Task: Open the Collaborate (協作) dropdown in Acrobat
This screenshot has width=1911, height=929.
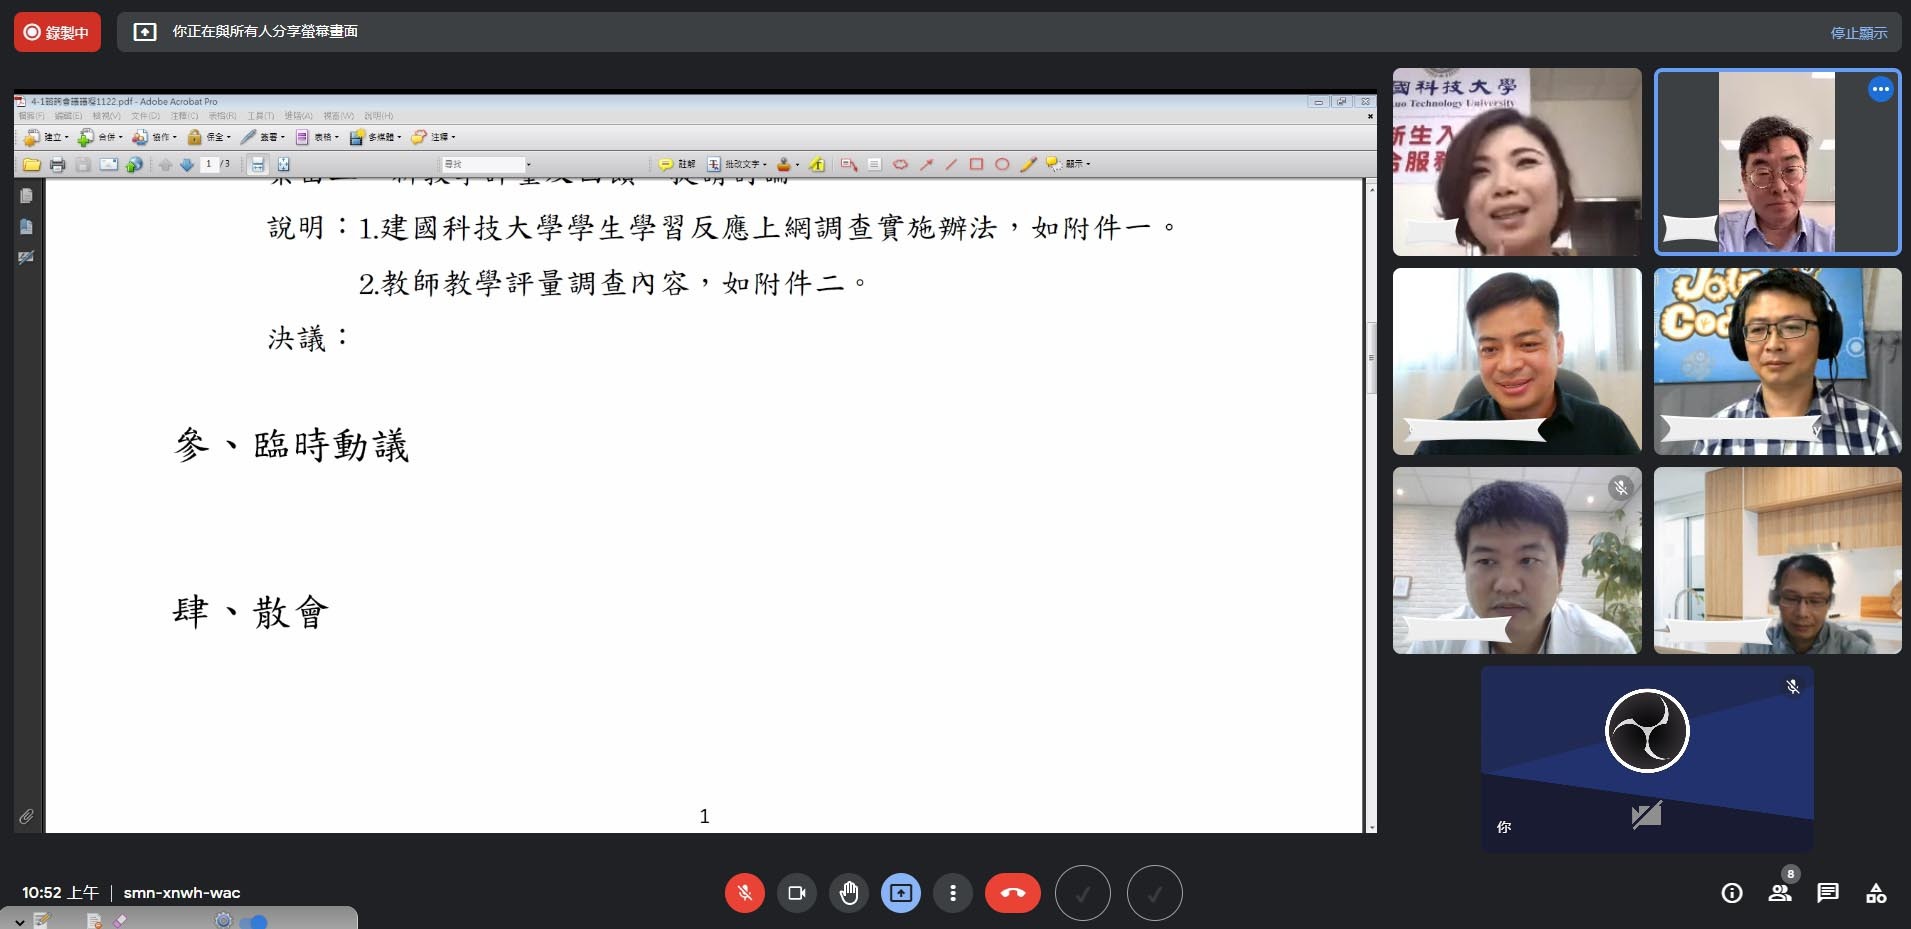Action: pos(154,137)
